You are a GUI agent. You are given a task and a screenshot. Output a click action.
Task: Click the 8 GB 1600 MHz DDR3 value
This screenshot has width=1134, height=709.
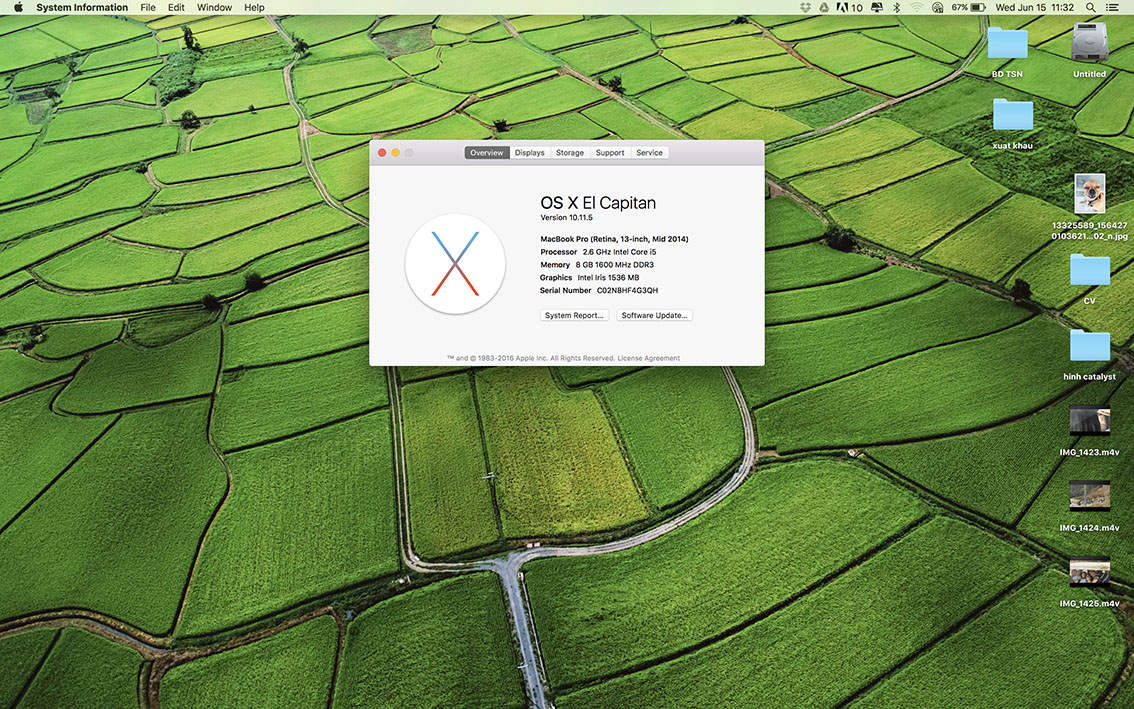tap(615, 265)
